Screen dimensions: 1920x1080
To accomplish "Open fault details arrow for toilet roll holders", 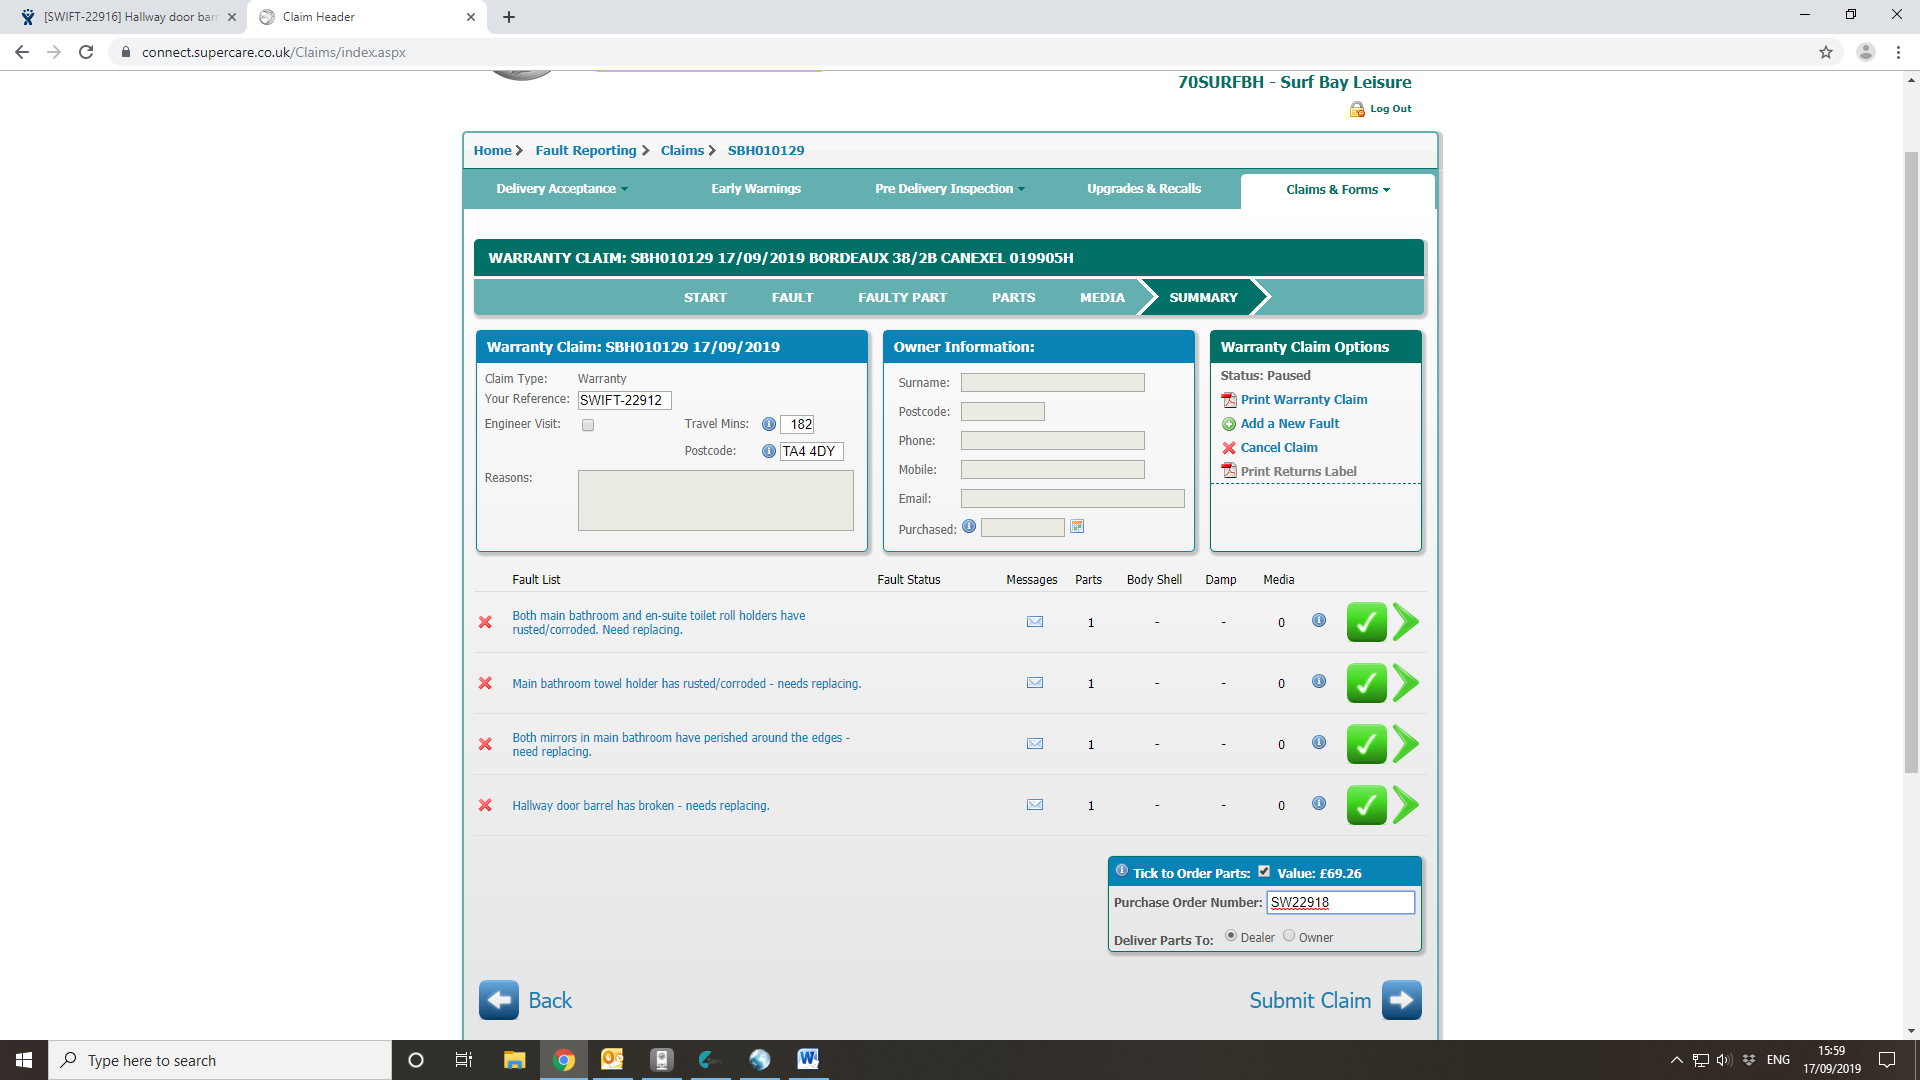I will [1406, 622].
